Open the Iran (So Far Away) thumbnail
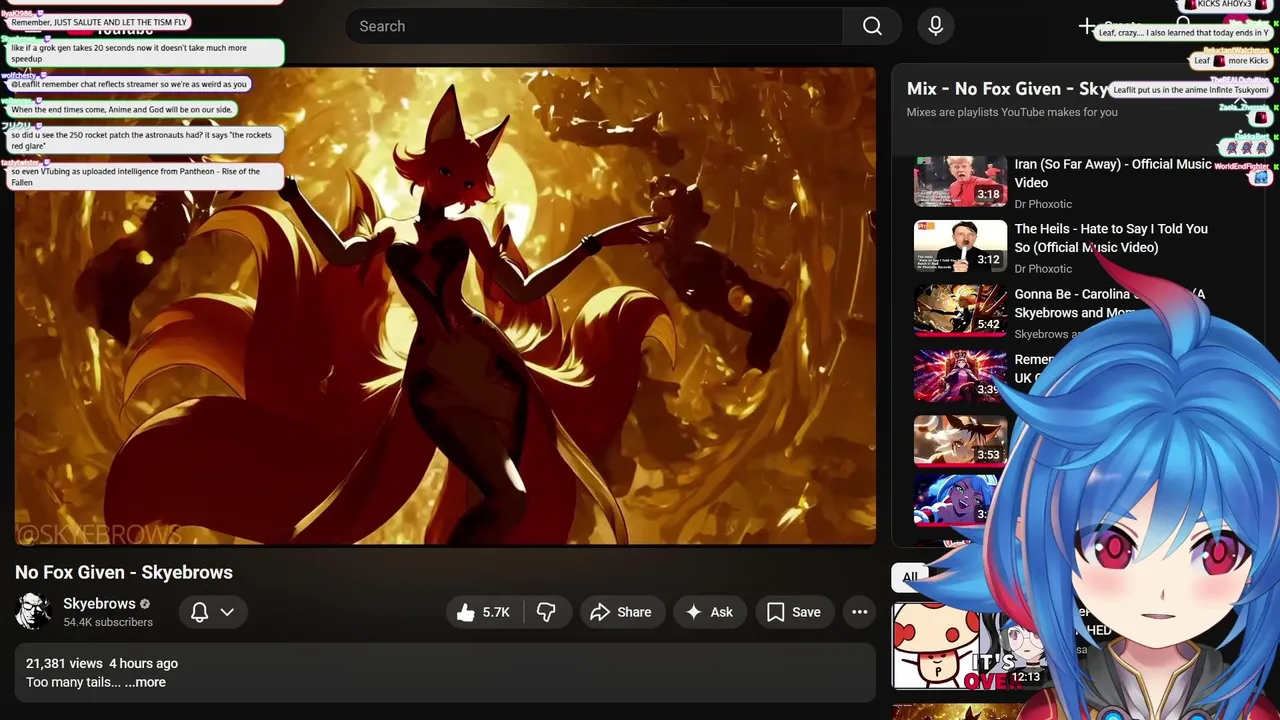Screen dimensions: 1280x720 click(960, 181)
